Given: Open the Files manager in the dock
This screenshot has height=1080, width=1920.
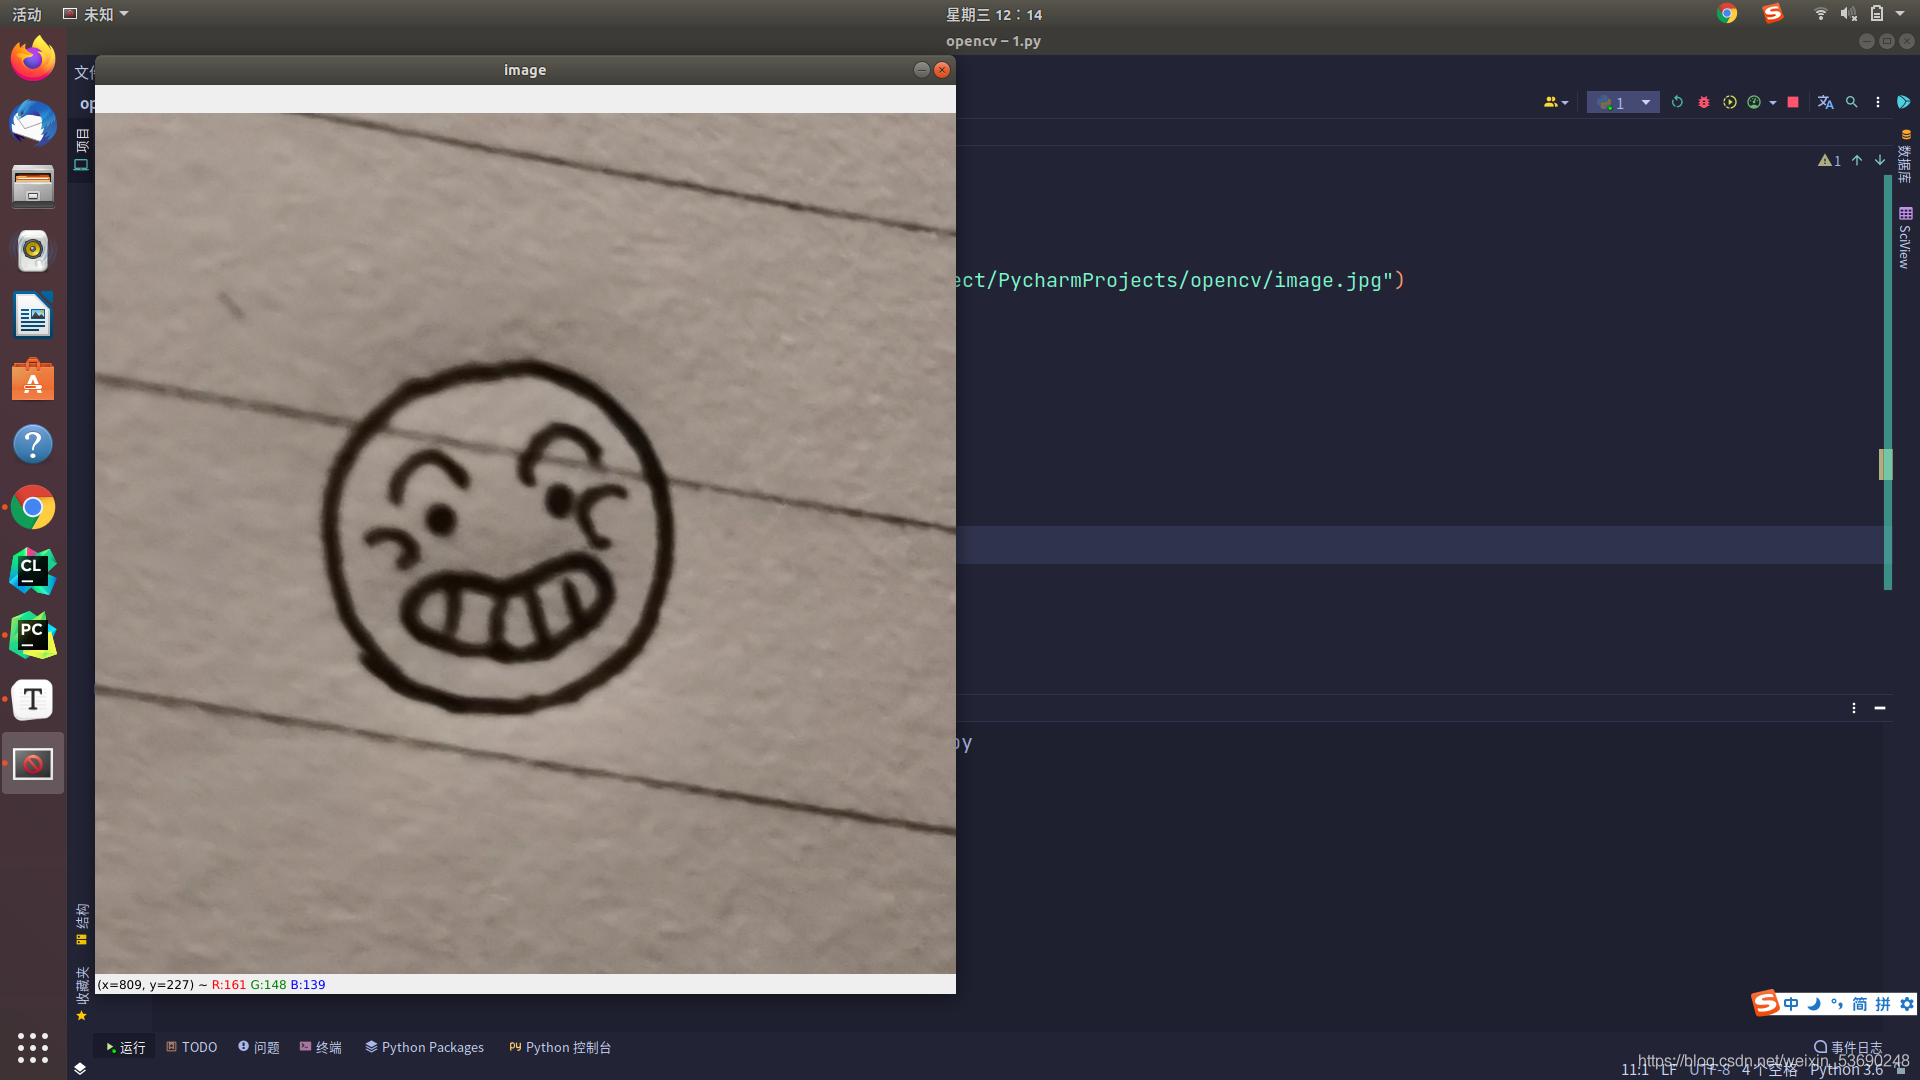Looking at the screenshot, I should tap(33, 187).
